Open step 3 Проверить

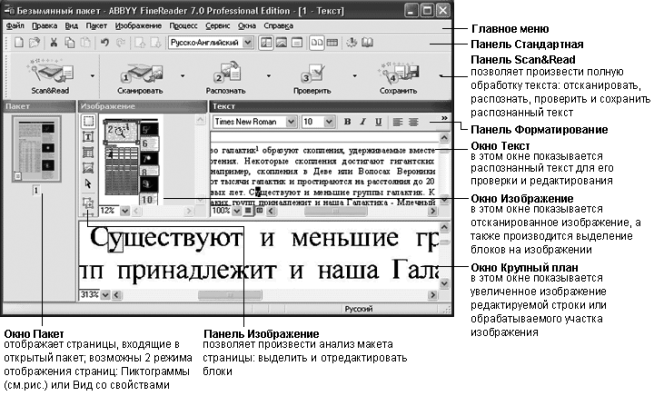312,78
